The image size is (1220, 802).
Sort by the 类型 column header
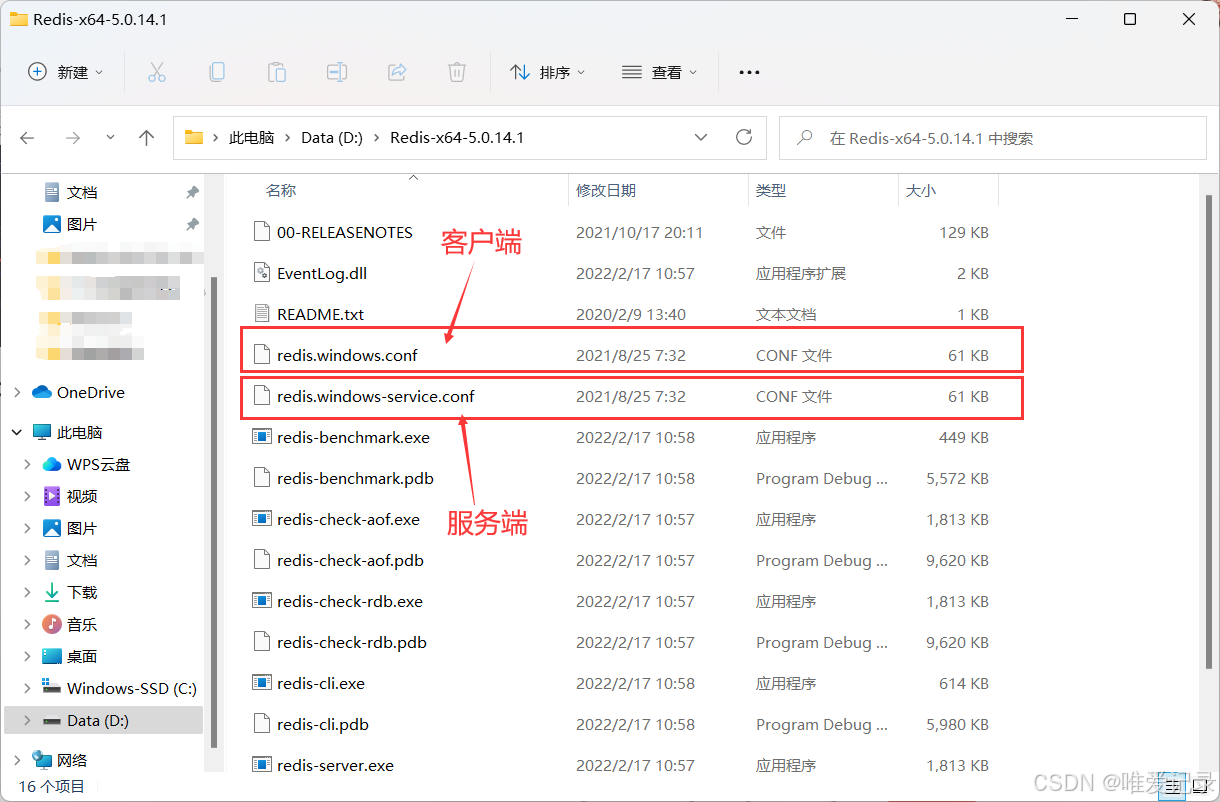771,190
